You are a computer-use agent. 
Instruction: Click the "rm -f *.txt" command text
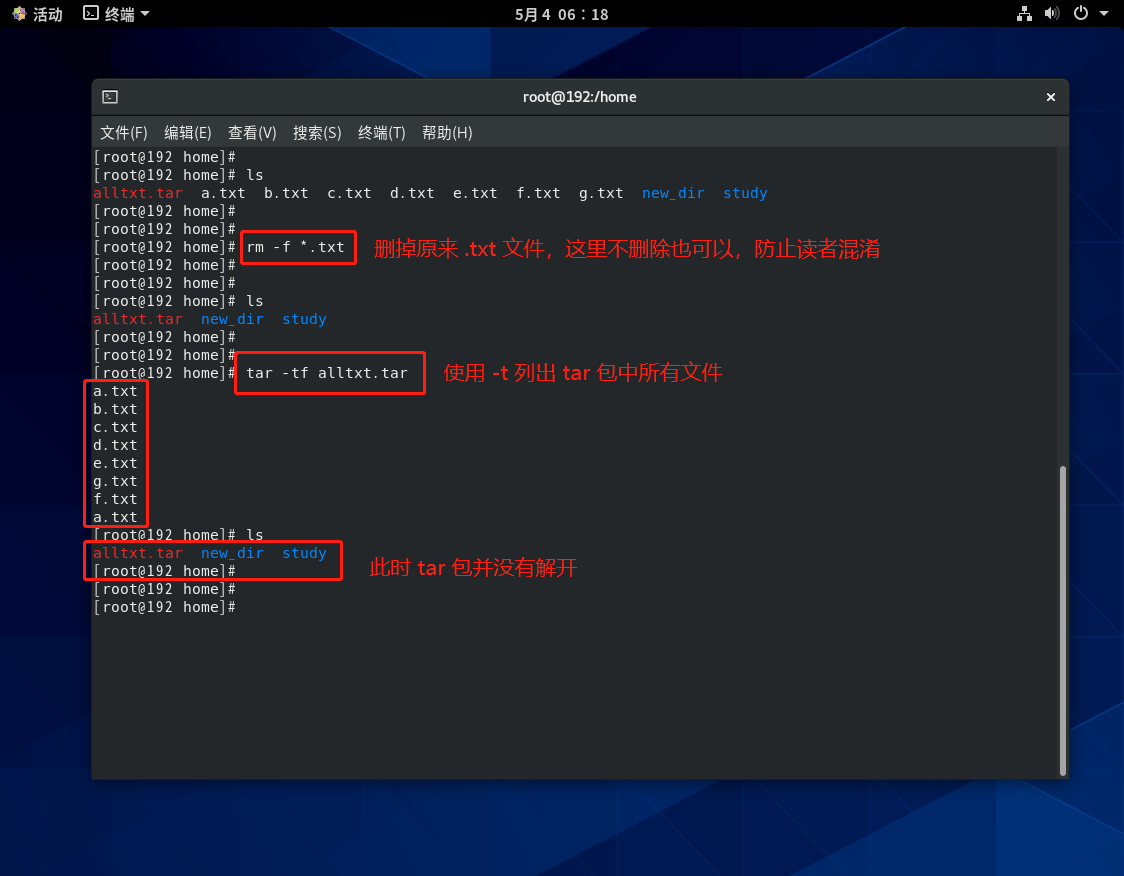[x=296, y=247]
